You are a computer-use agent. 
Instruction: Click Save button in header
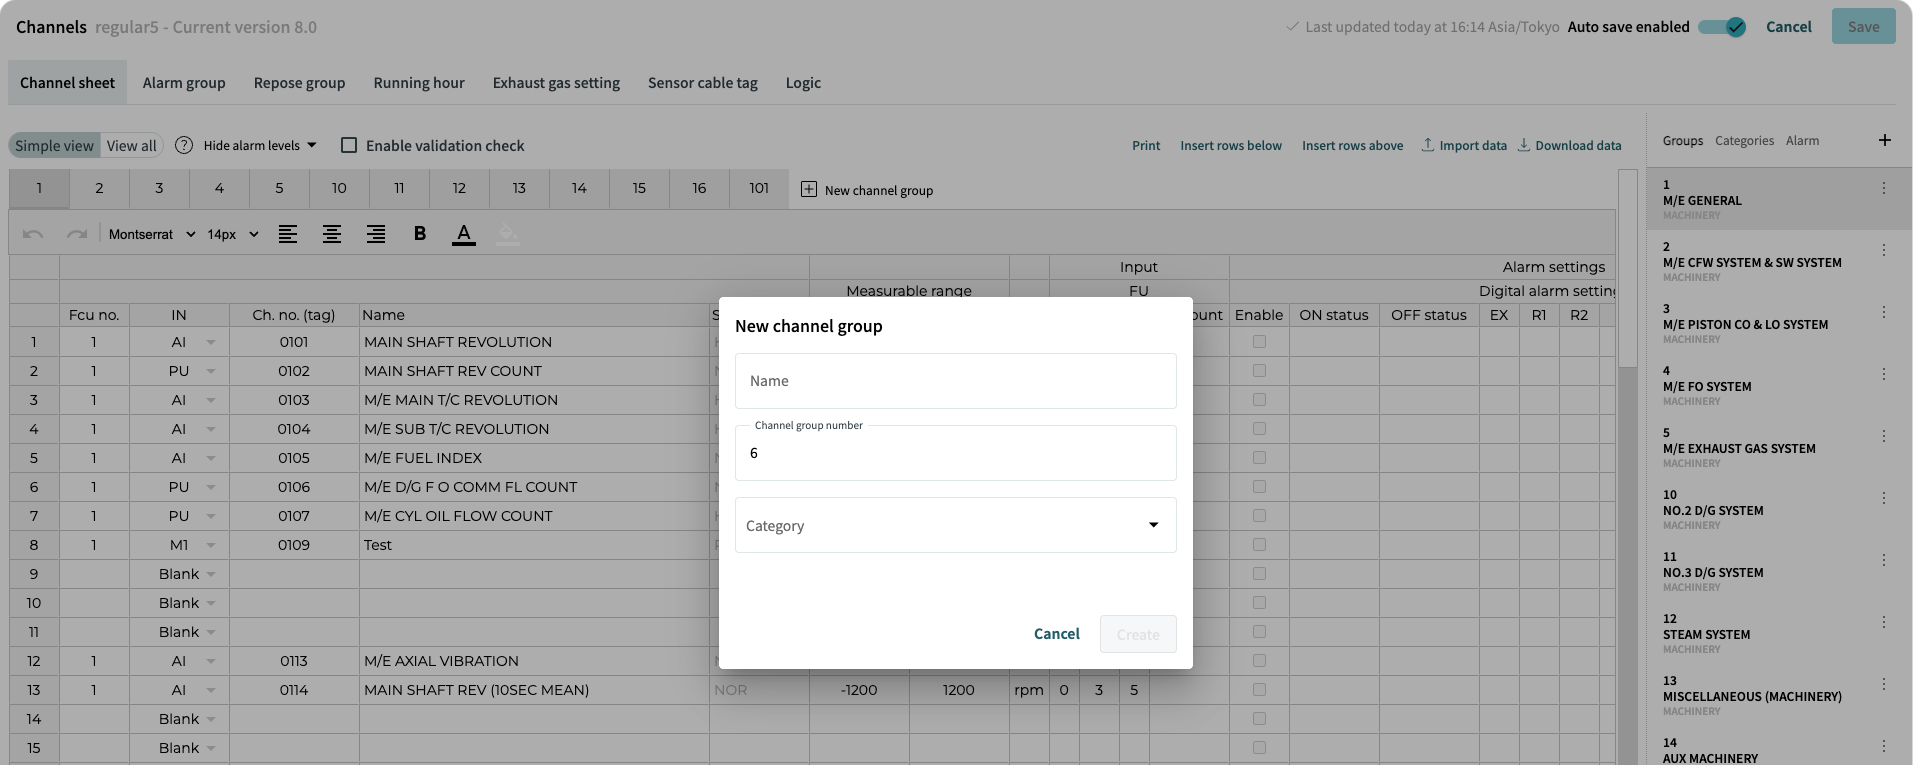click(x=1863, y=27)
